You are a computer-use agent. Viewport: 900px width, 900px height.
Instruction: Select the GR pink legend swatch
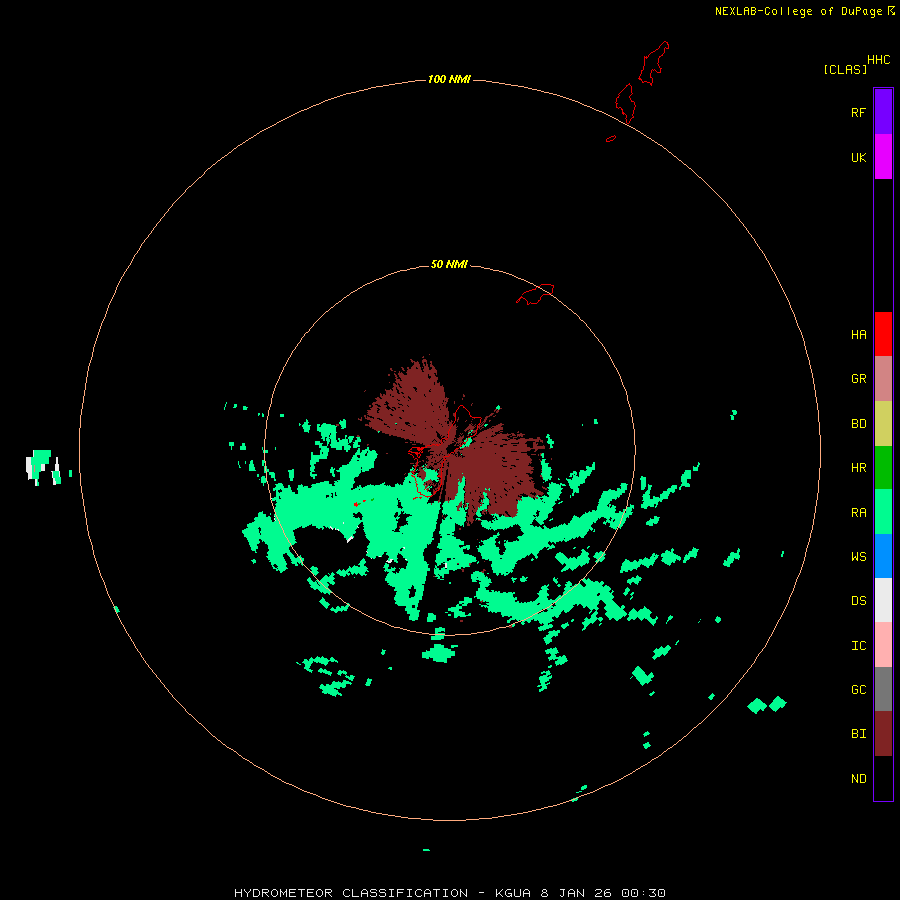pos(883,378)
